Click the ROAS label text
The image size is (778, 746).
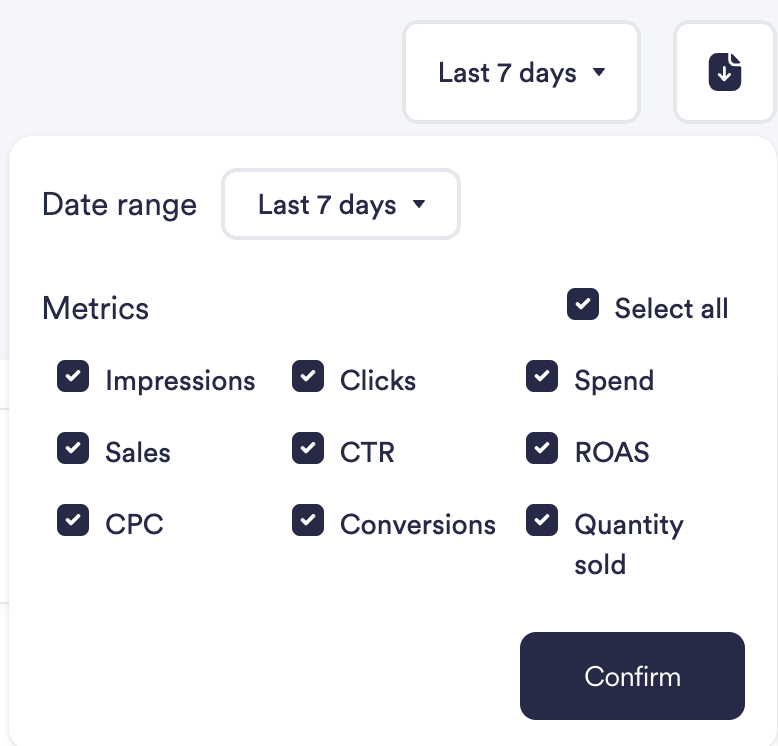(612, 453)
